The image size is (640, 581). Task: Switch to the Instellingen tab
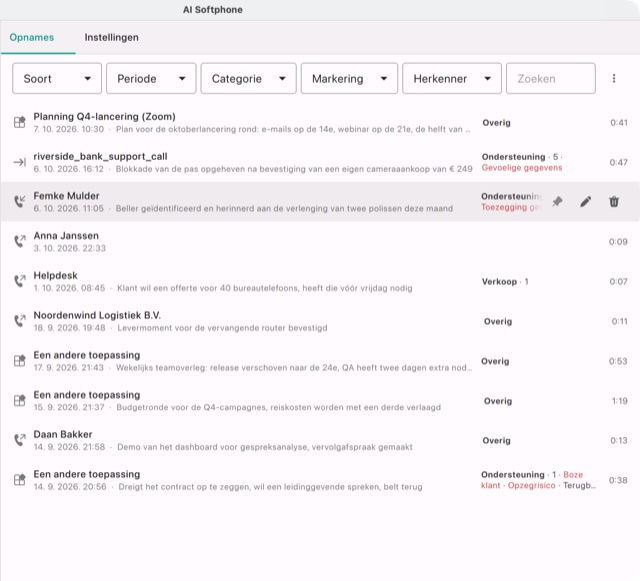pyautogui.click(x=111, y=37)
